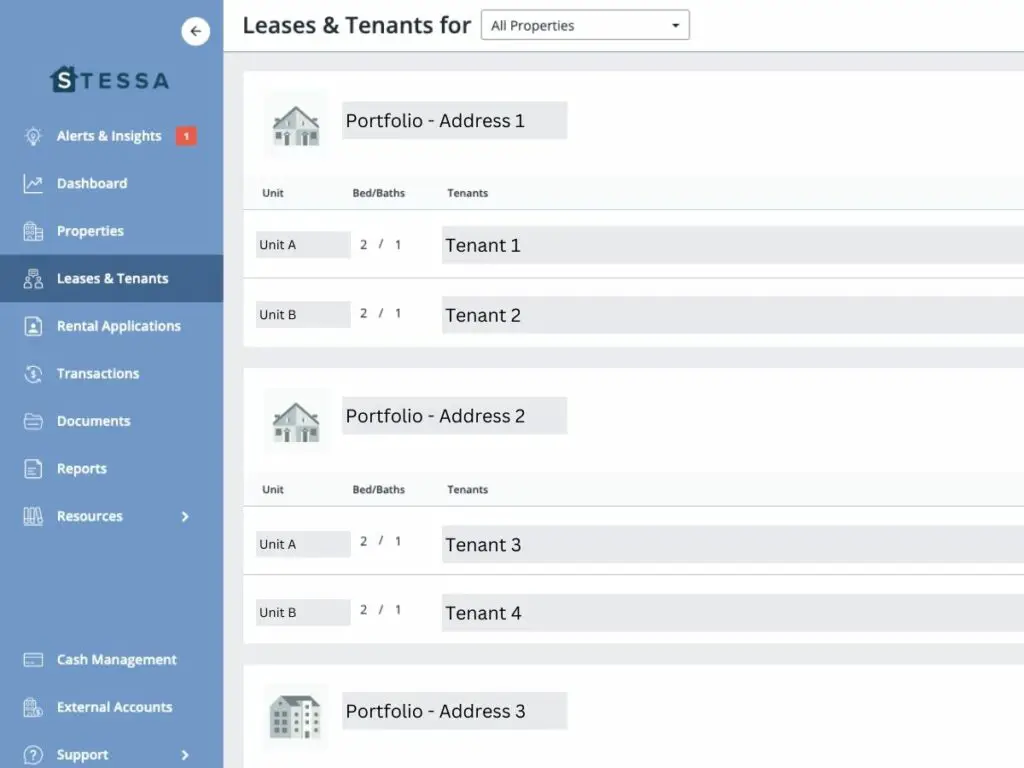Click the Unit column header under Address 2
The image size is (1024, 768).
(273, 490)
